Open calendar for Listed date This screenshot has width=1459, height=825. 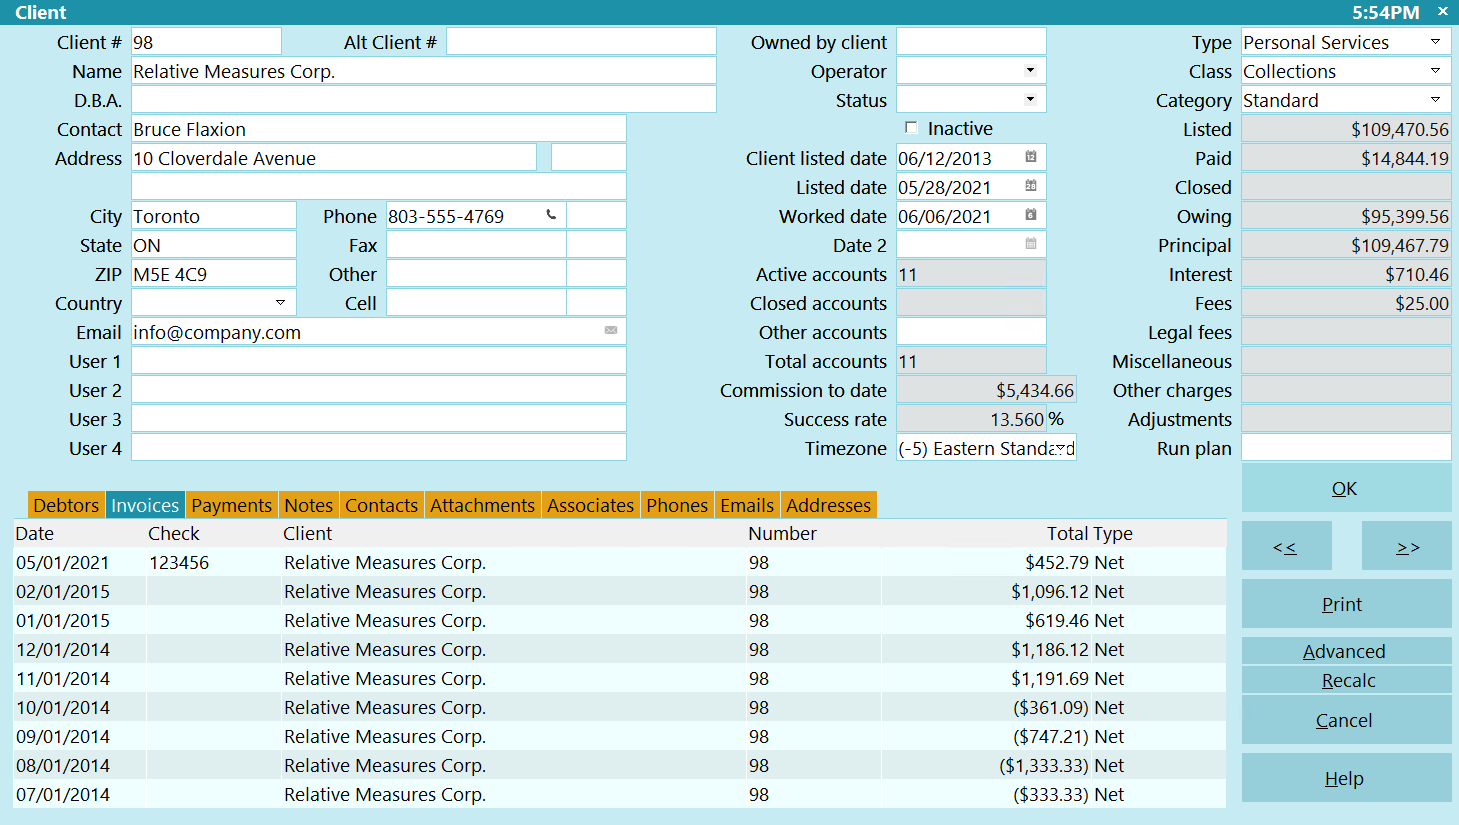point(1031,186)
